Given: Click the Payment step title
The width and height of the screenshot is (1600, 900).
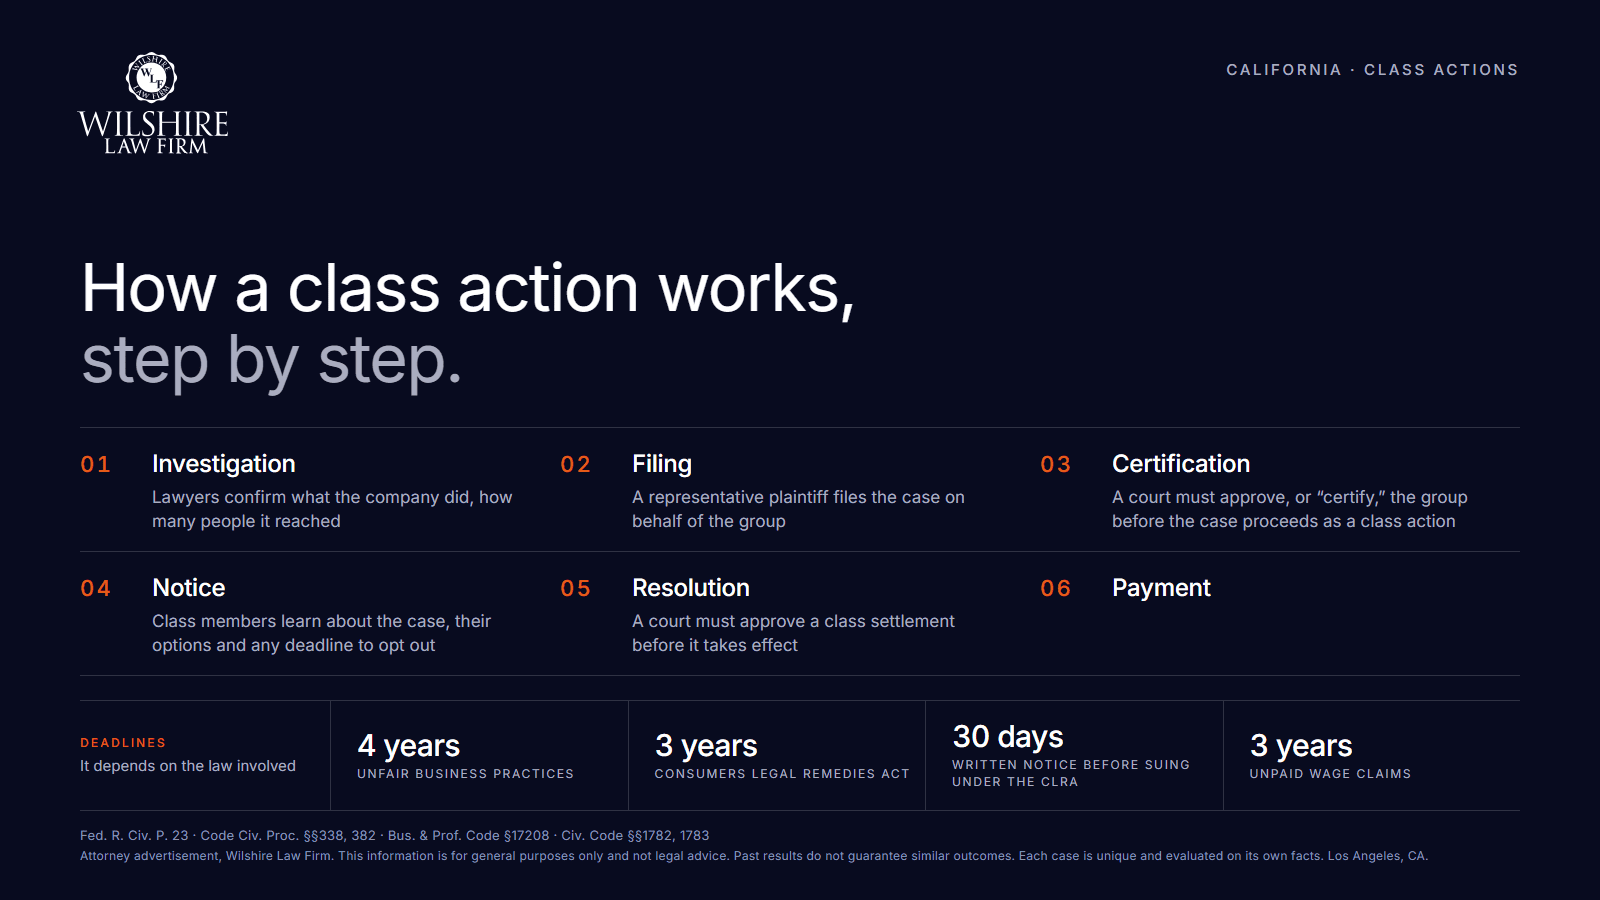Looking at the screenshot, I should click(x=1161, y=588).
